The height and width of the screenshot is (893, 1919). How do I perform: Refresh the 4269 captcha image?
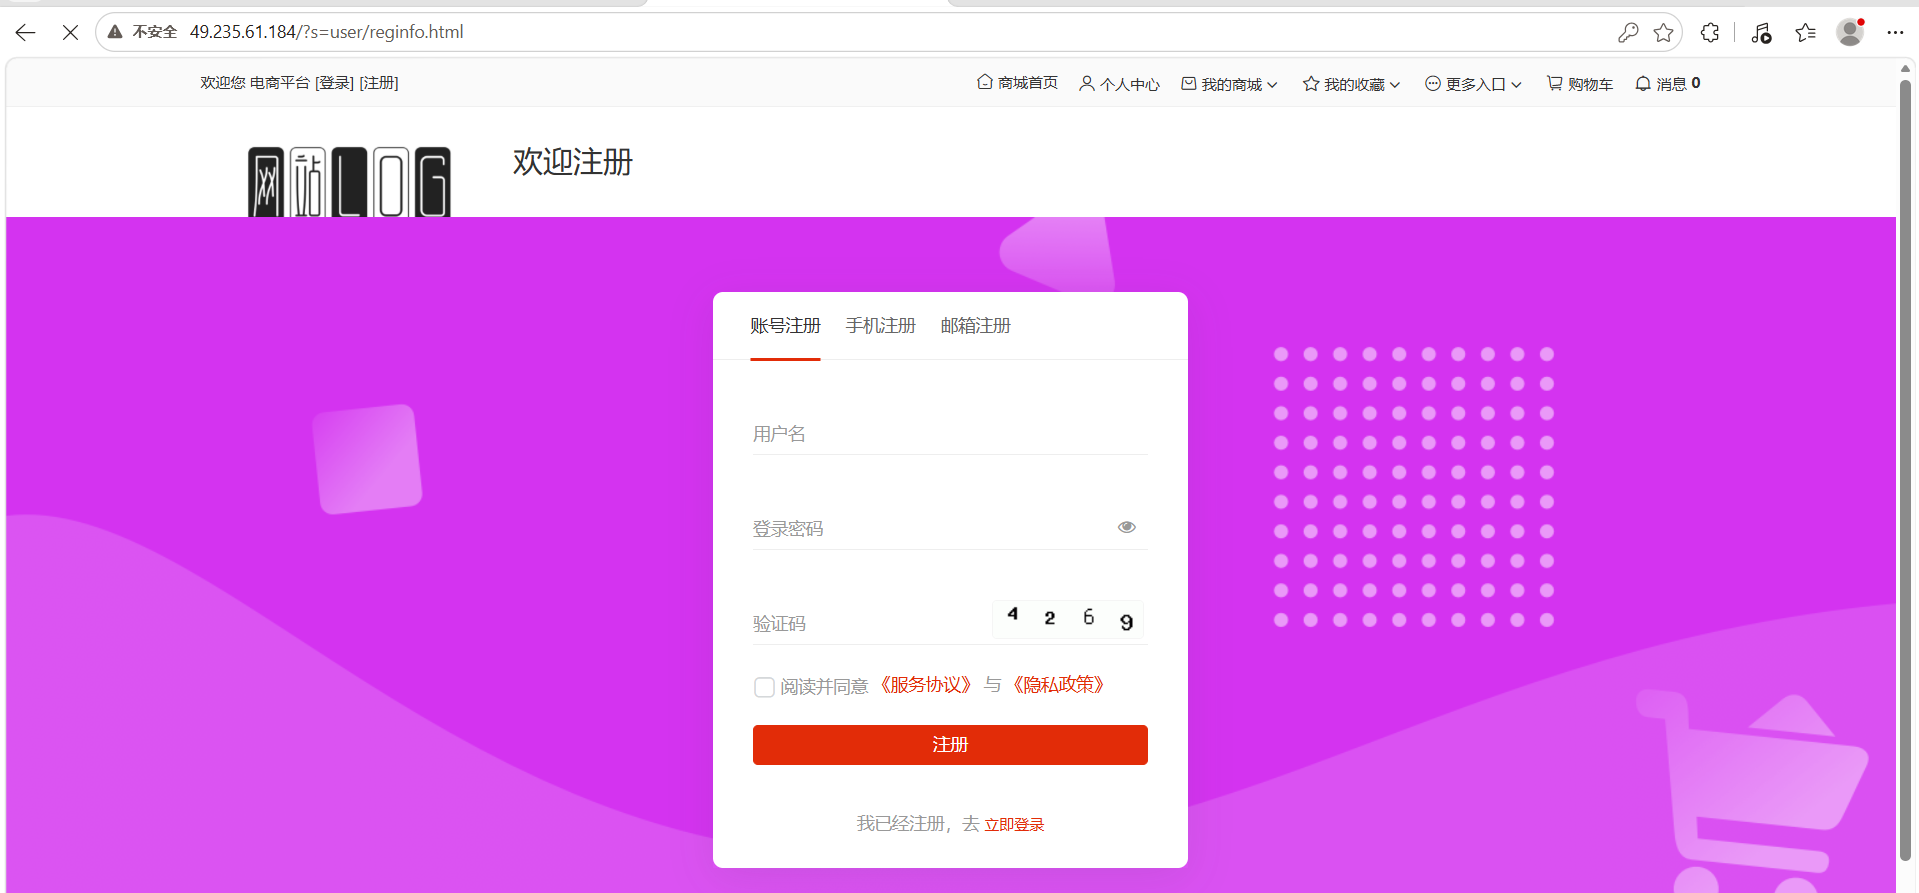[1068, 619]
